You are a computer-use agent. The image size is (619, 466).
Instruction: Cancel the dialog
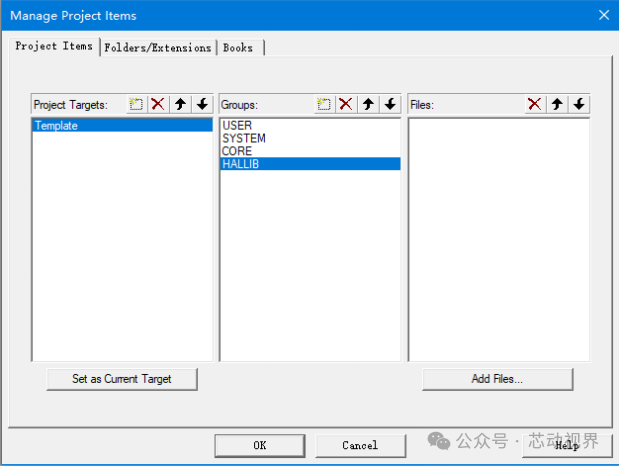click(x=360, y=445)
